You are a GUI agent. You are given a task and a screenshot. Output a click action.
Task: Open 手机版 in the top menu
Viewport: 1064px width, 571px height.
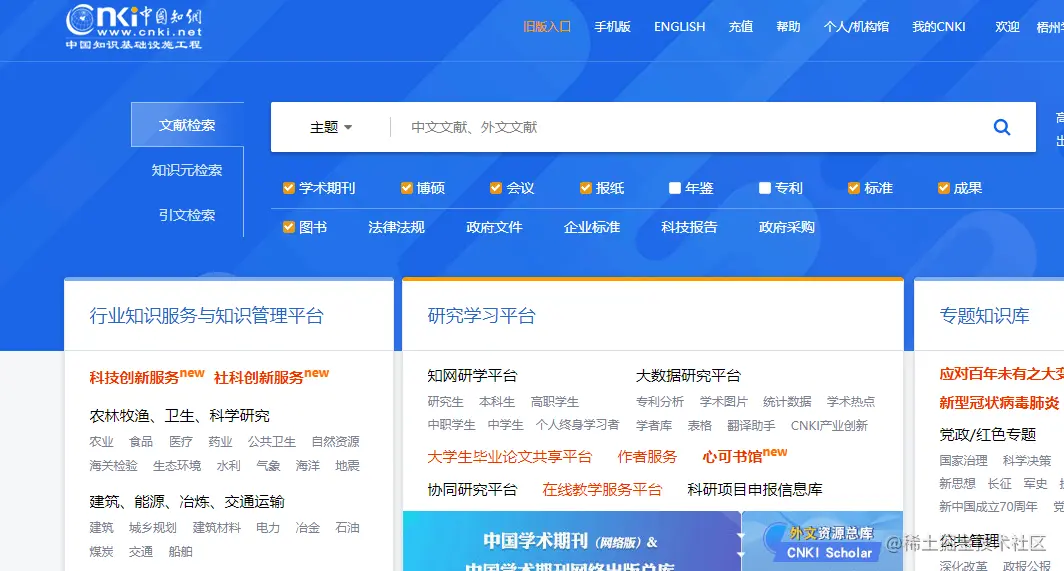click(x=613, y=26)
